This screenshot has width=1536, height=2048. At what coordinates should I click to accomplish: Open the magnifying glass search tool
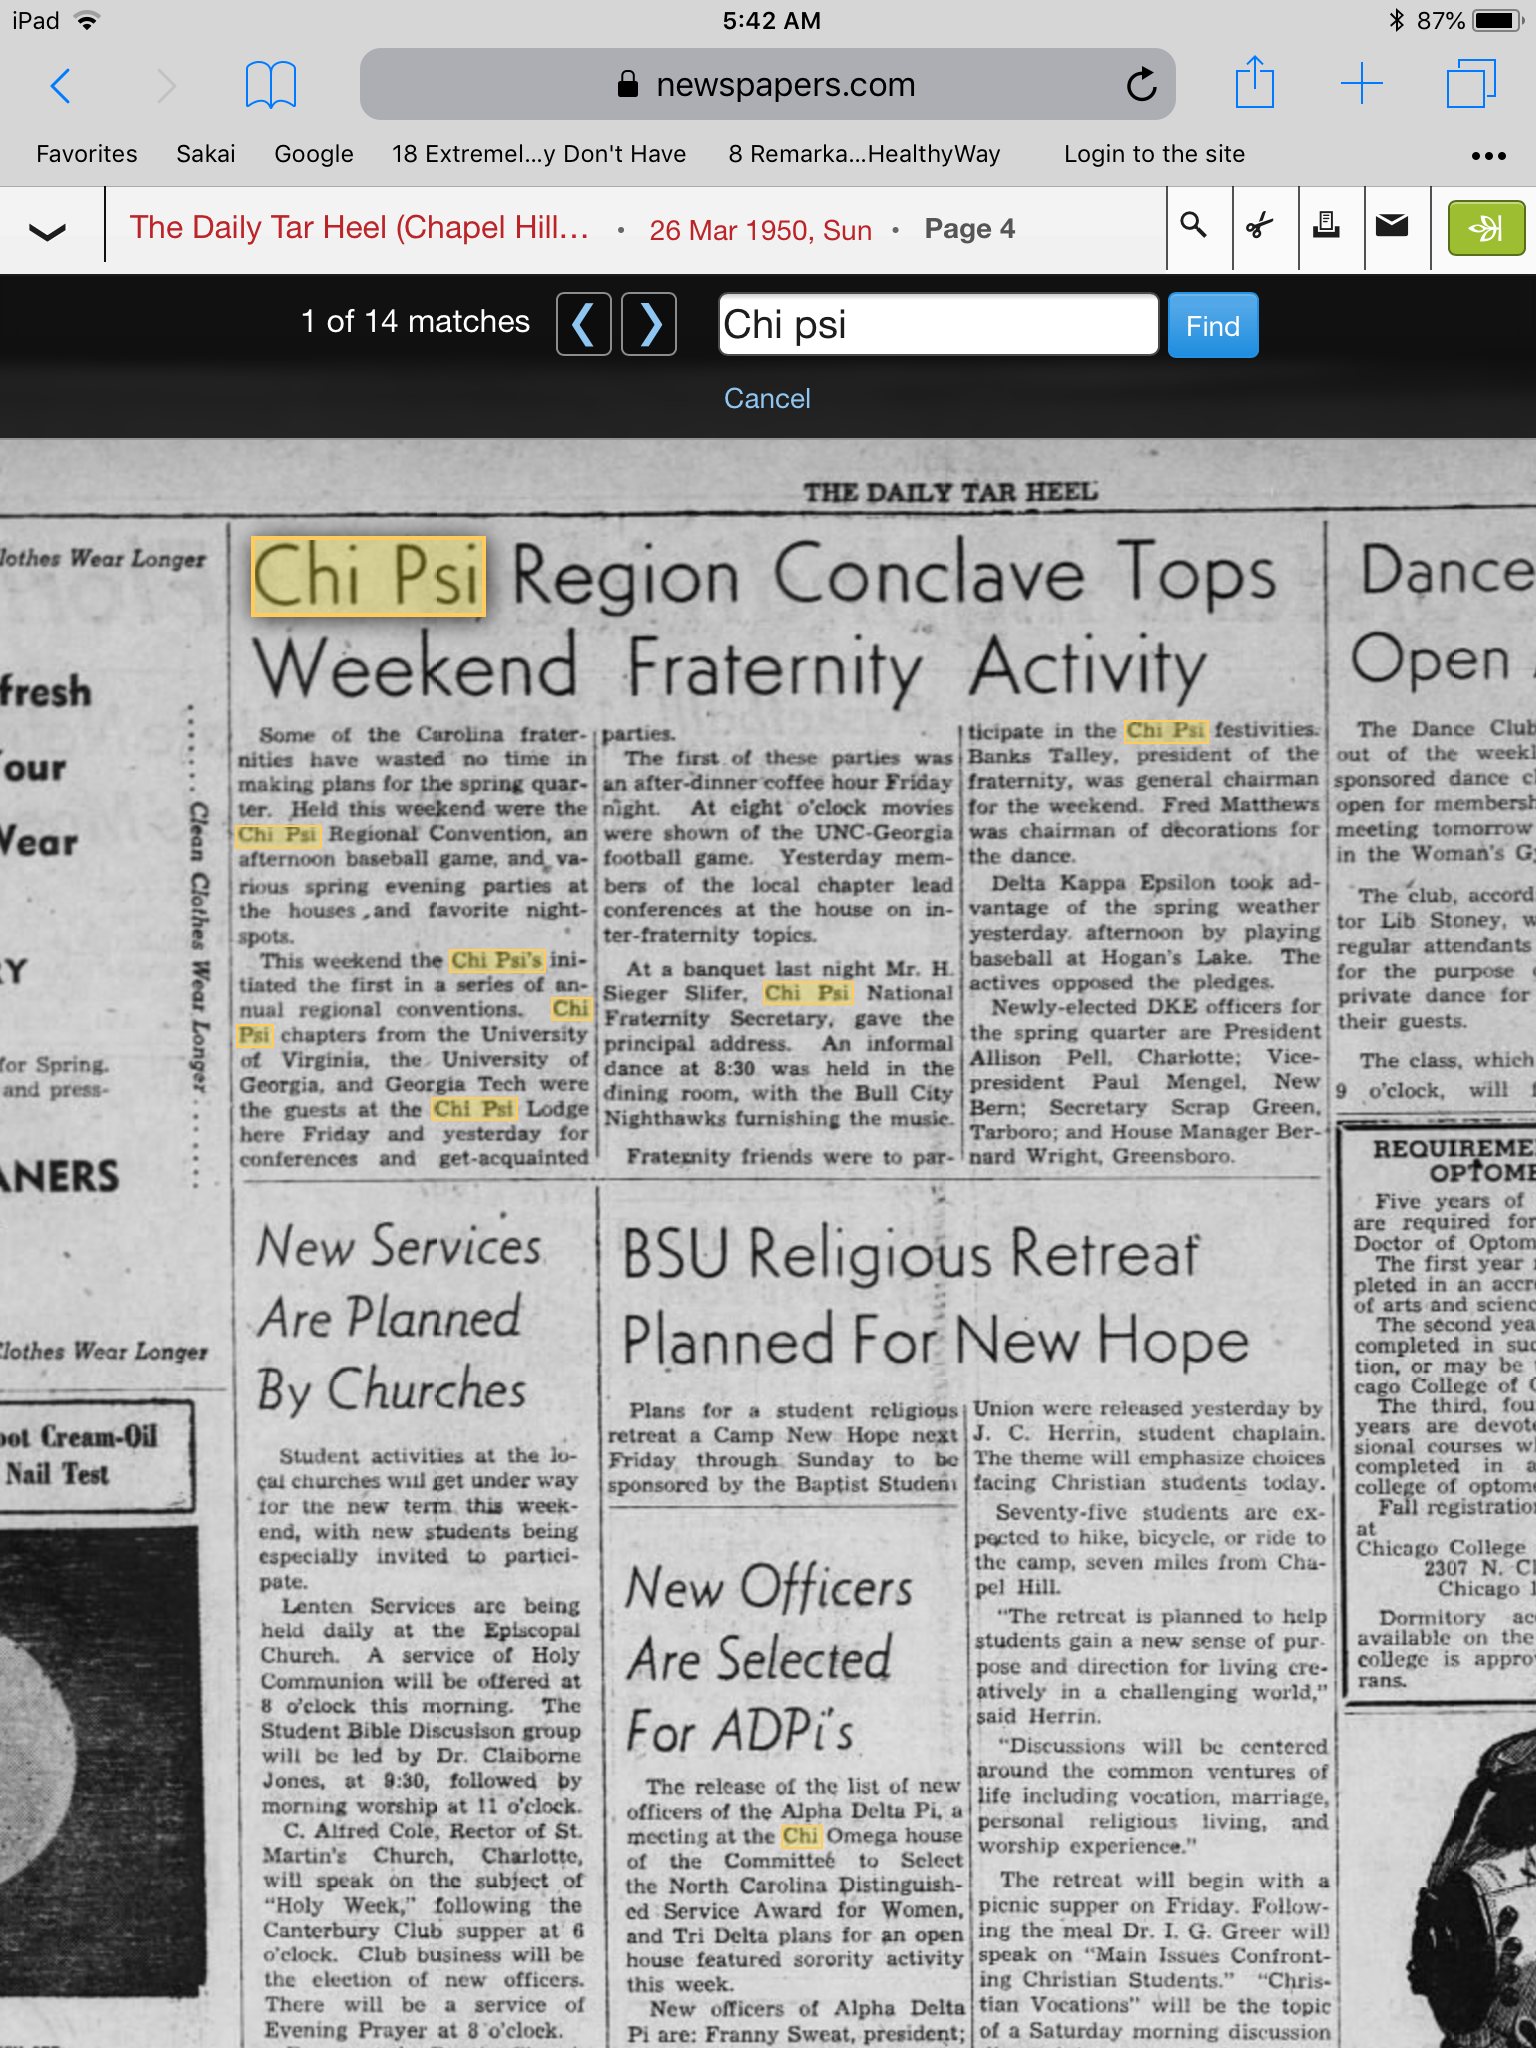pyautogui.click(x=1193, y=227)
